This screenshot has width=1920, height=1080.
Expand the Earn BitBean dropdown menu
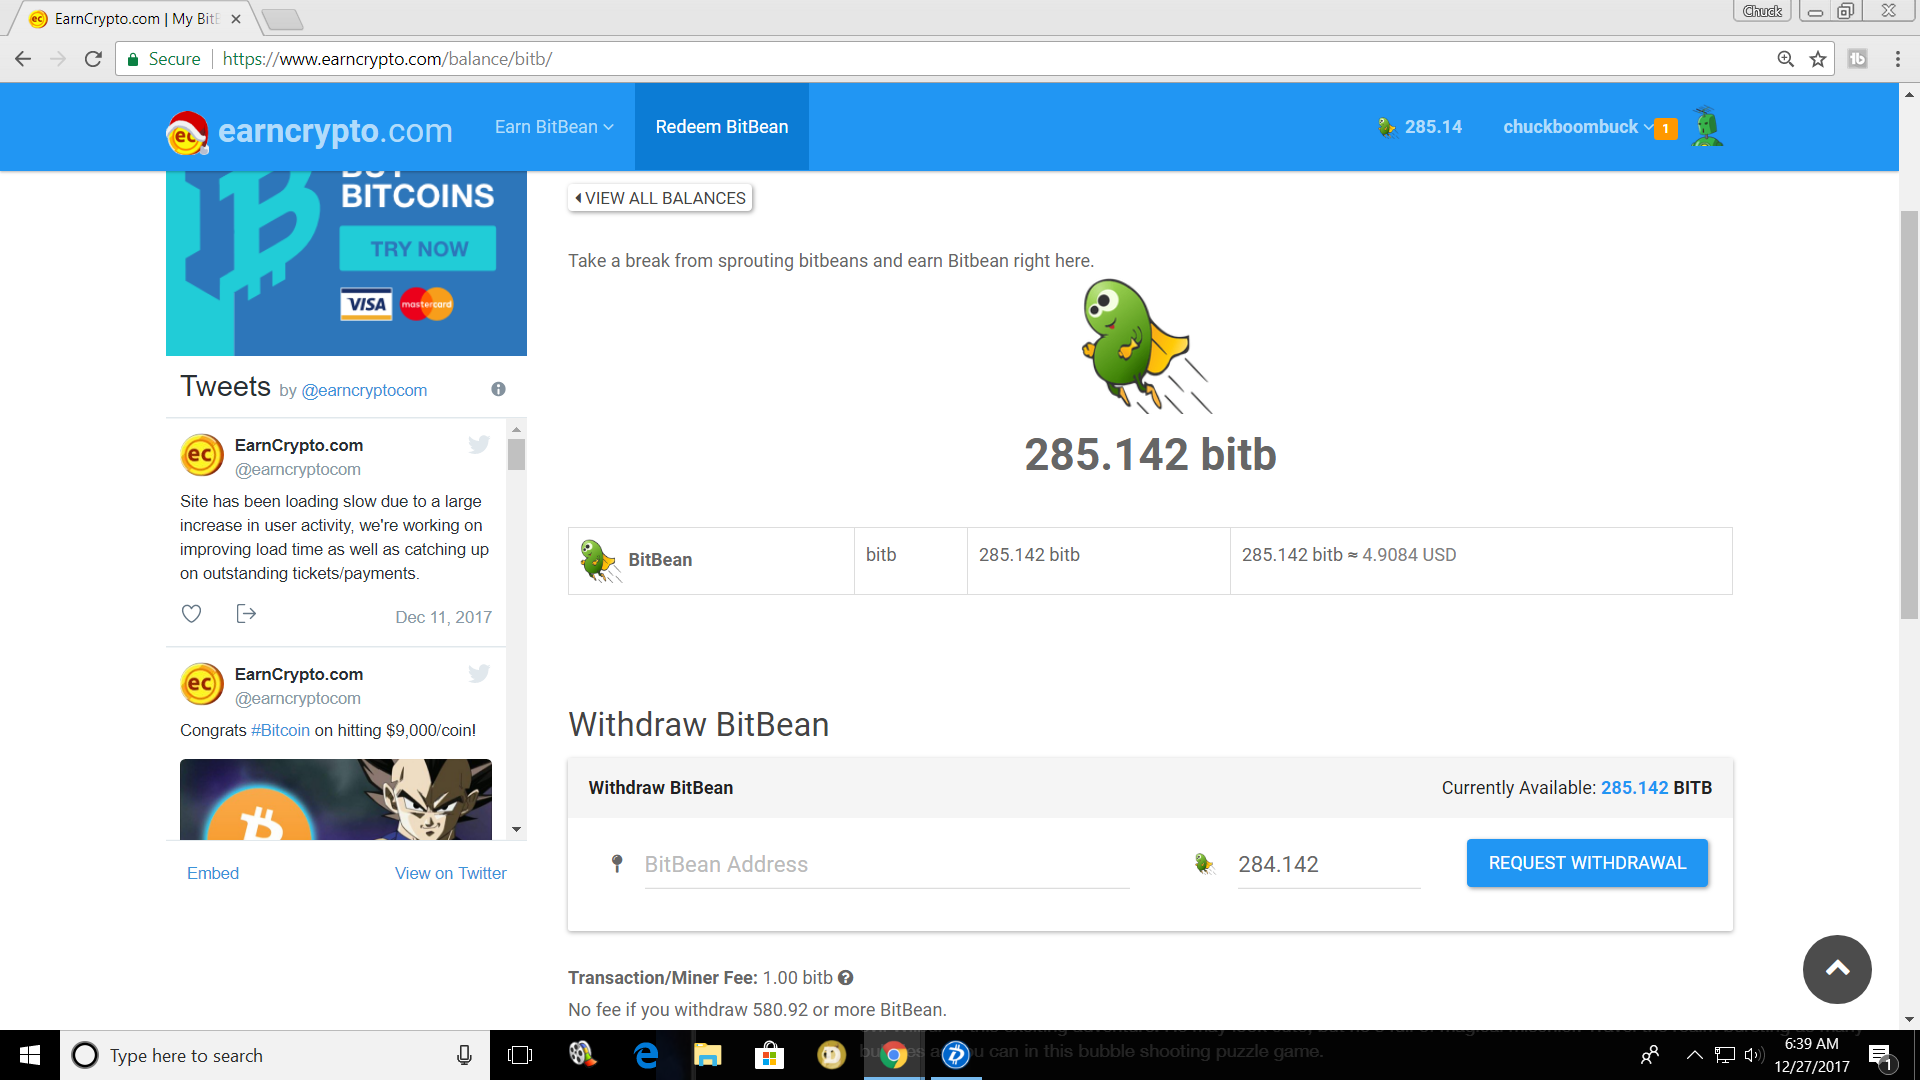[553, 127]
